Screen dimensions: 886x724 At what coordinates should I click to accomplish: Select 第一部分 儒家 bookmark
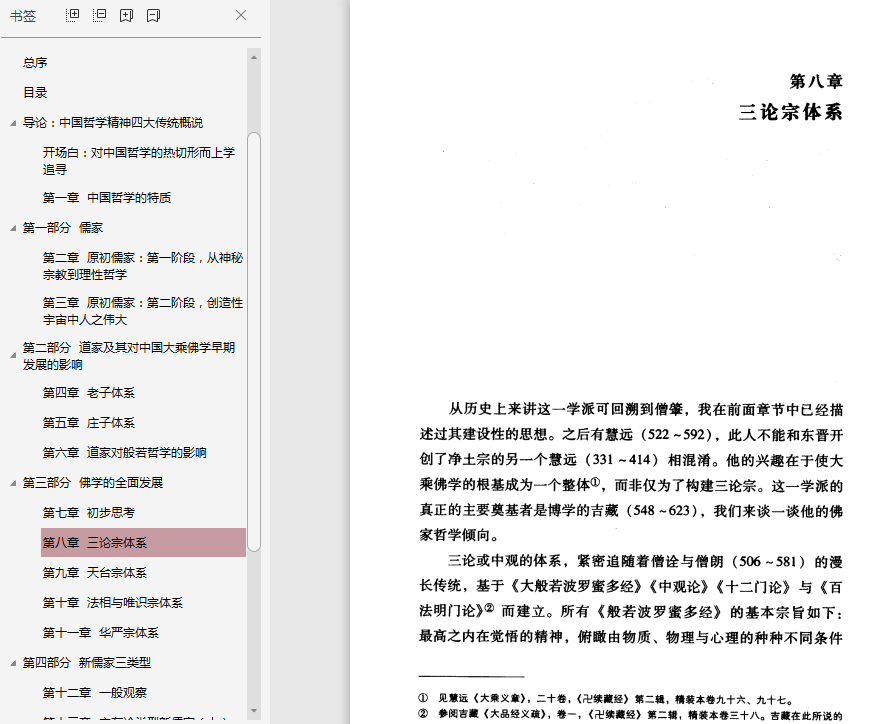pyautogui.click(x=63, y=228)
